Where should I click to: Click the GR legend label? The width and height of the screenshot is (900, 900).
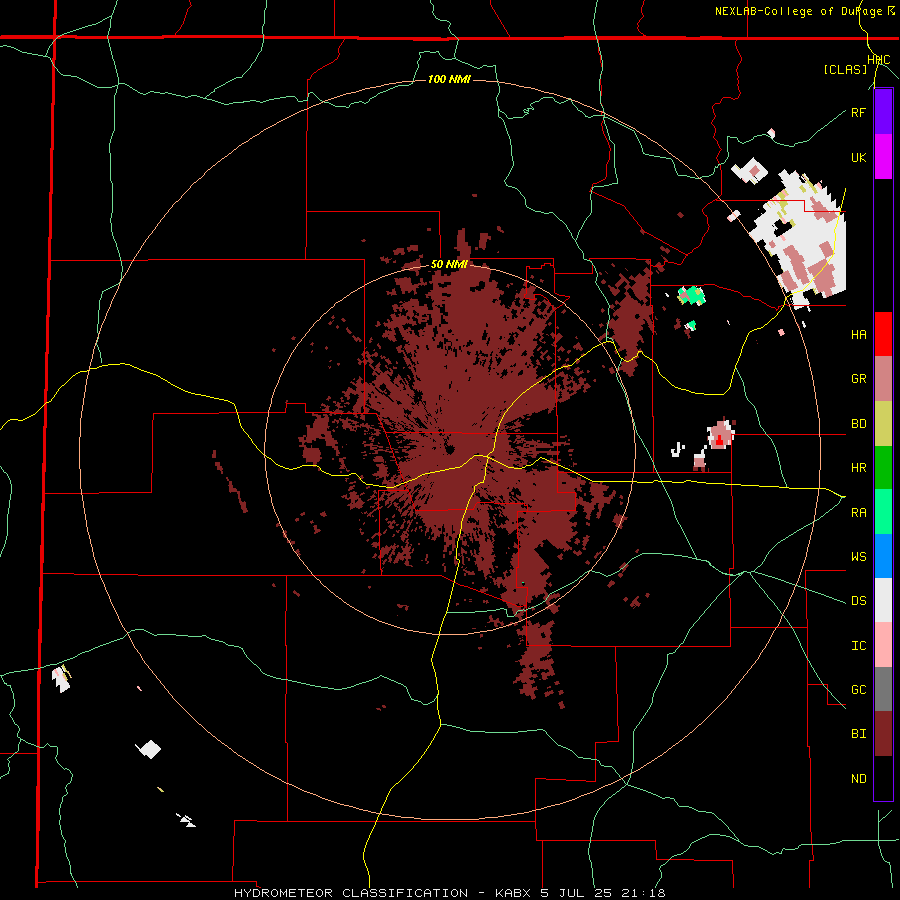[859, 379]
